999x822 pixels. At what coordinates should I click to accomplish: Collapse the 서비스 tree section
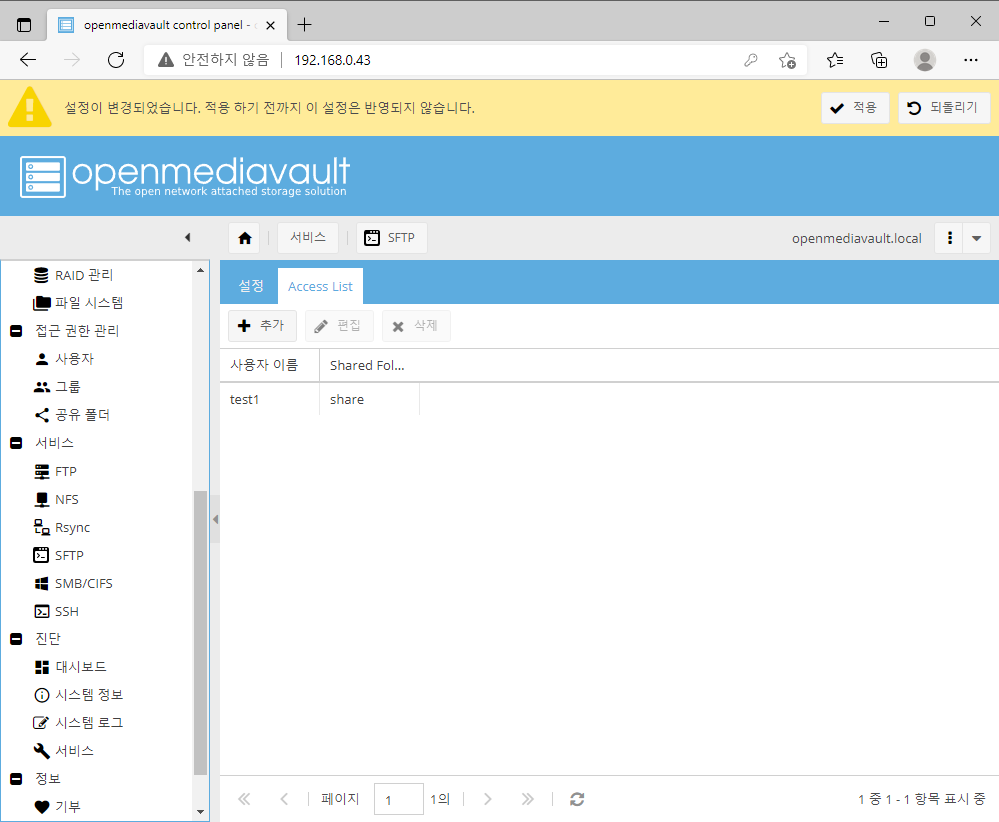pyautogui.click(x=17, y=443)
